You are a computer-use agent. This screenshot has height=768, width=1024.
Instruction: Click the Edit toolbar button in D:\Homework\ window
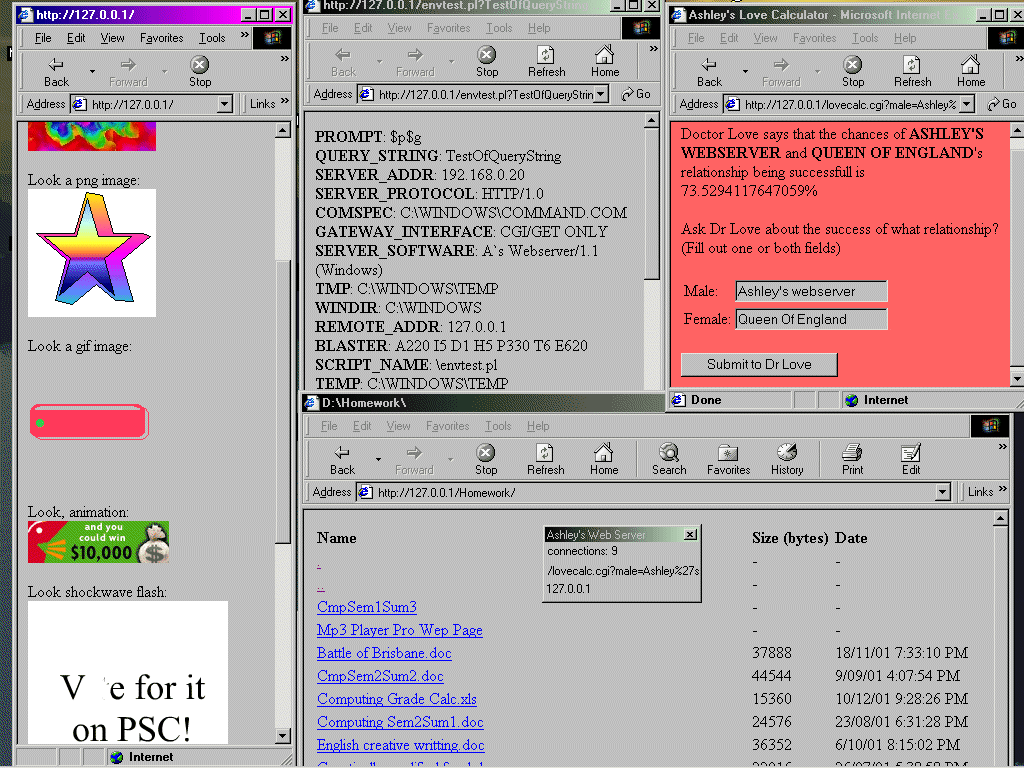(911, 460)
